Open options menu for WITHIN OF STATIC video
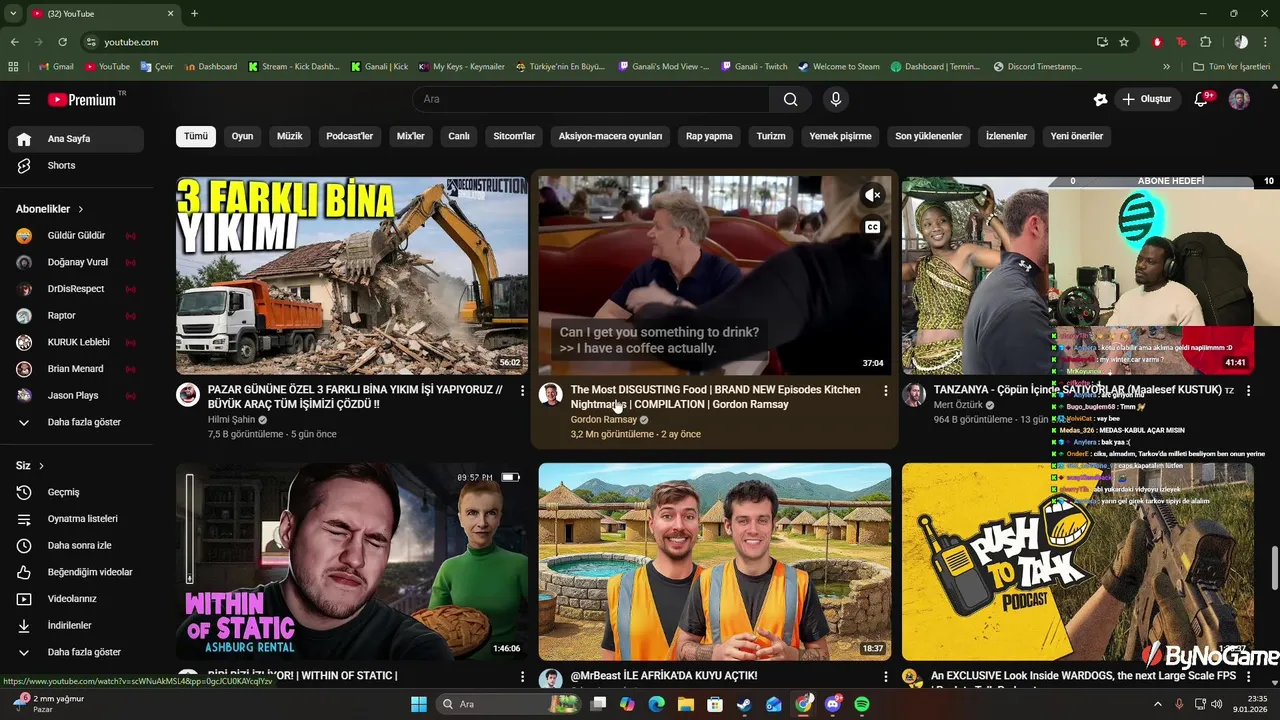 click(x=522, y=677)
